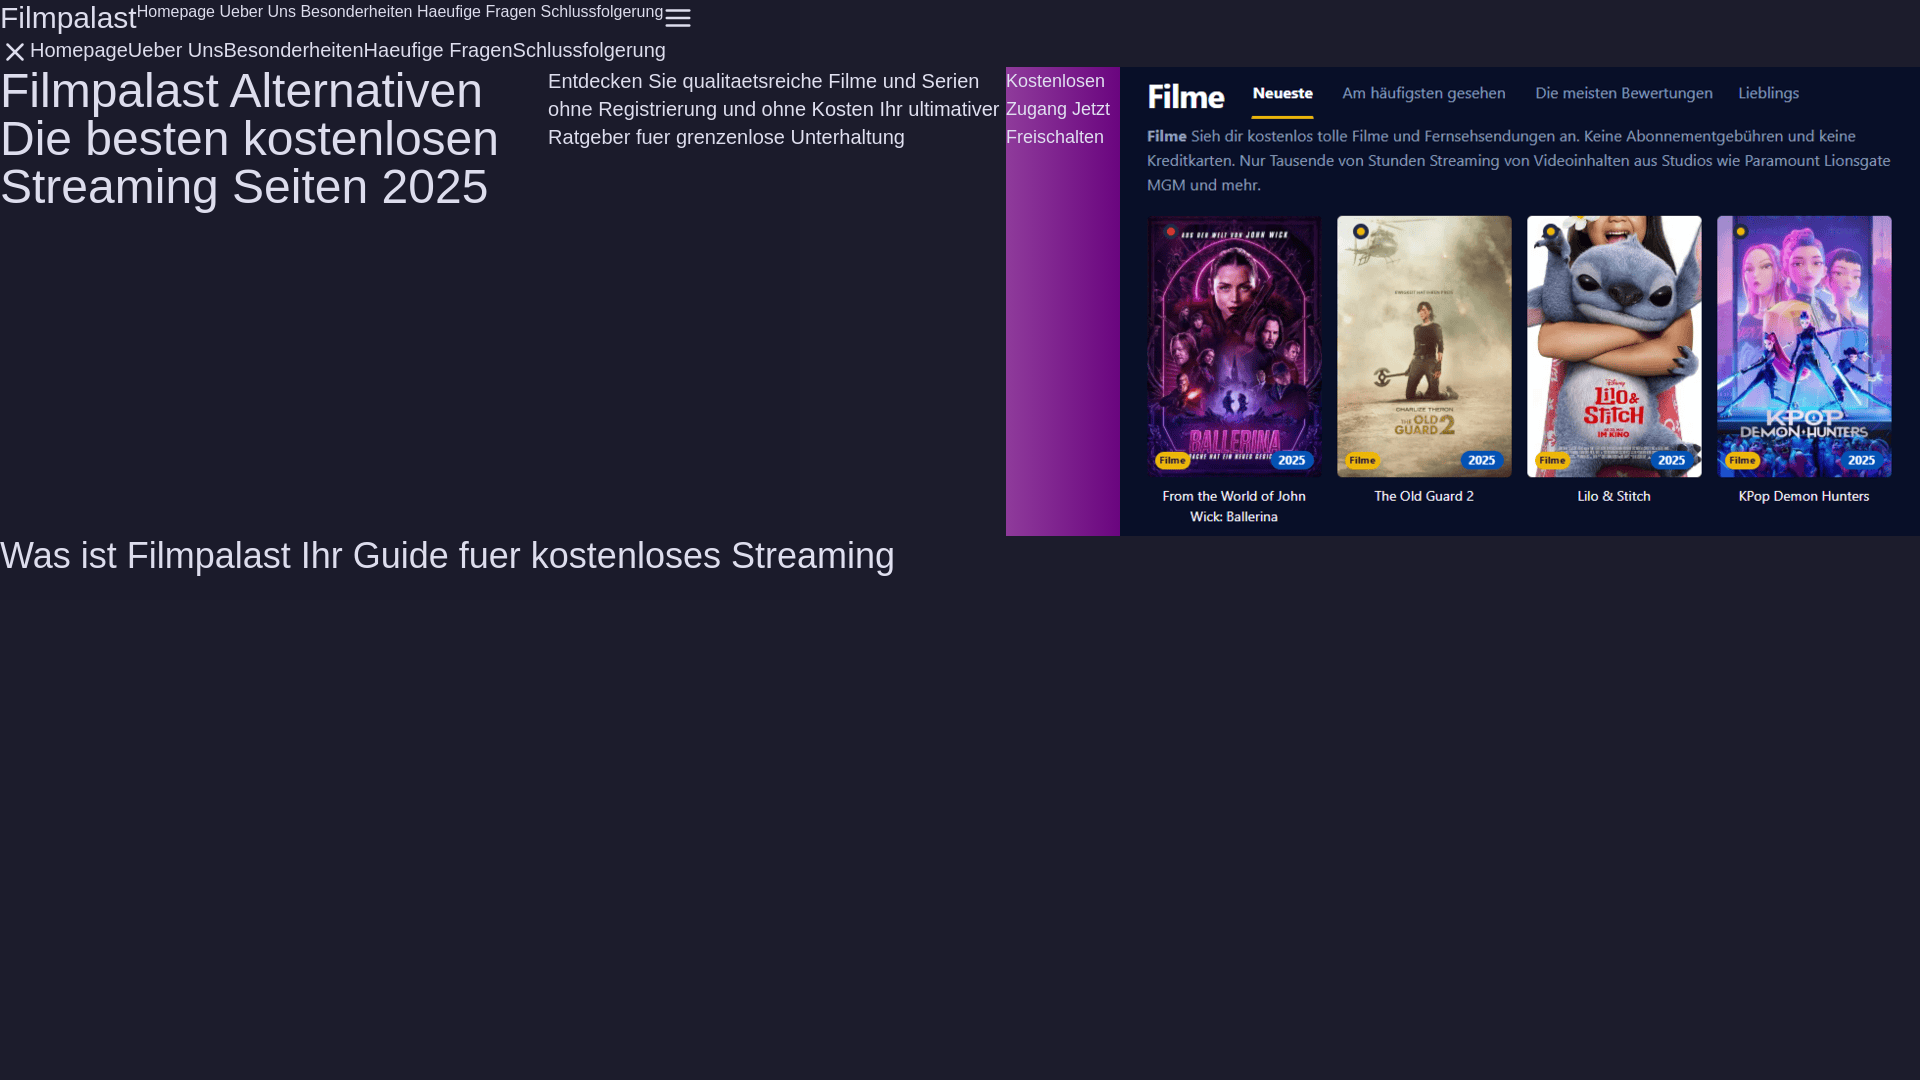Screen dimensions: 1920x1080
Task: Click Filme badge on Ballerina poster
Action: tap(1172, 460)
